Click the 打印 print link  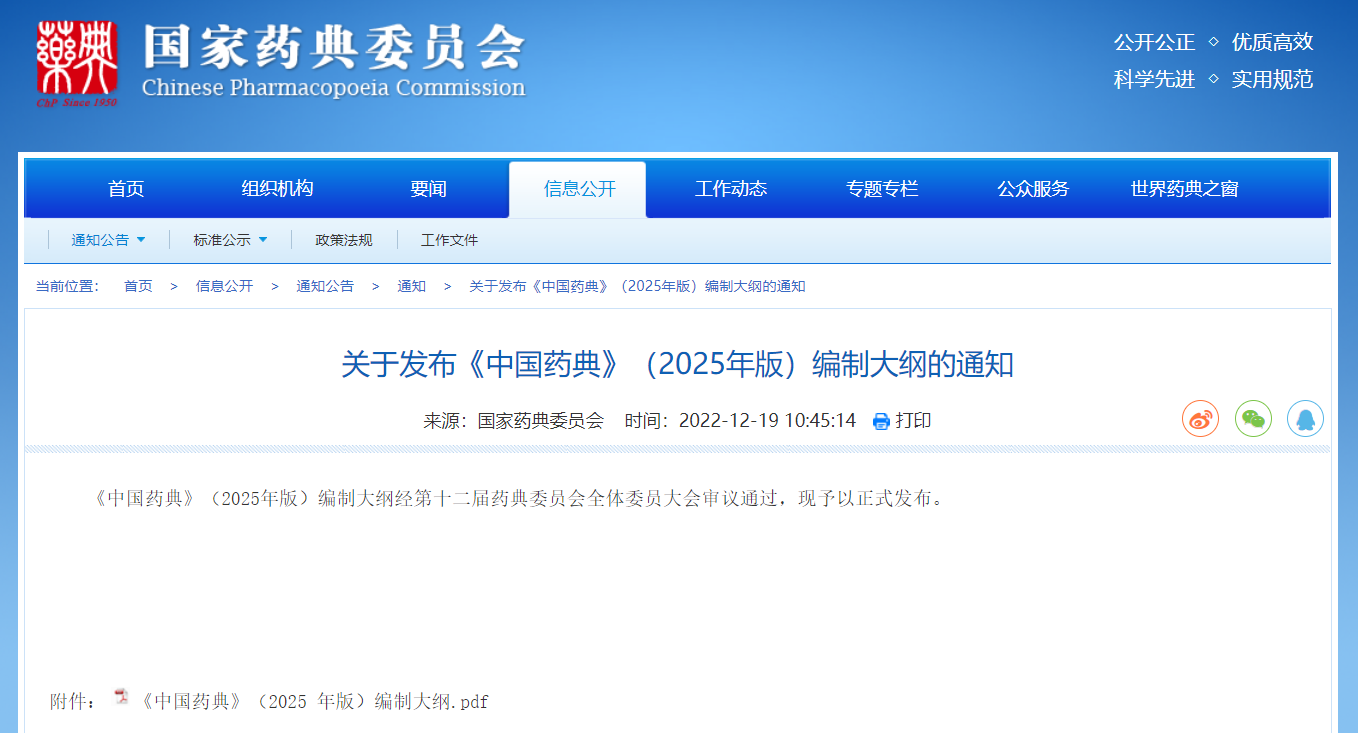[913, 420]
